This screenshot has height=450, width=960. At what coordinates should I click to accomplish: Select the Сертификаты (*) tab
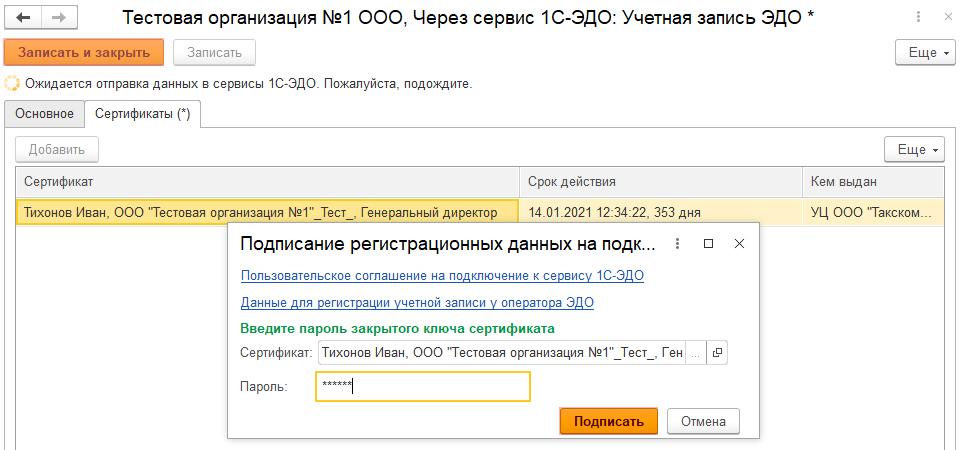(x=142, y=114)
